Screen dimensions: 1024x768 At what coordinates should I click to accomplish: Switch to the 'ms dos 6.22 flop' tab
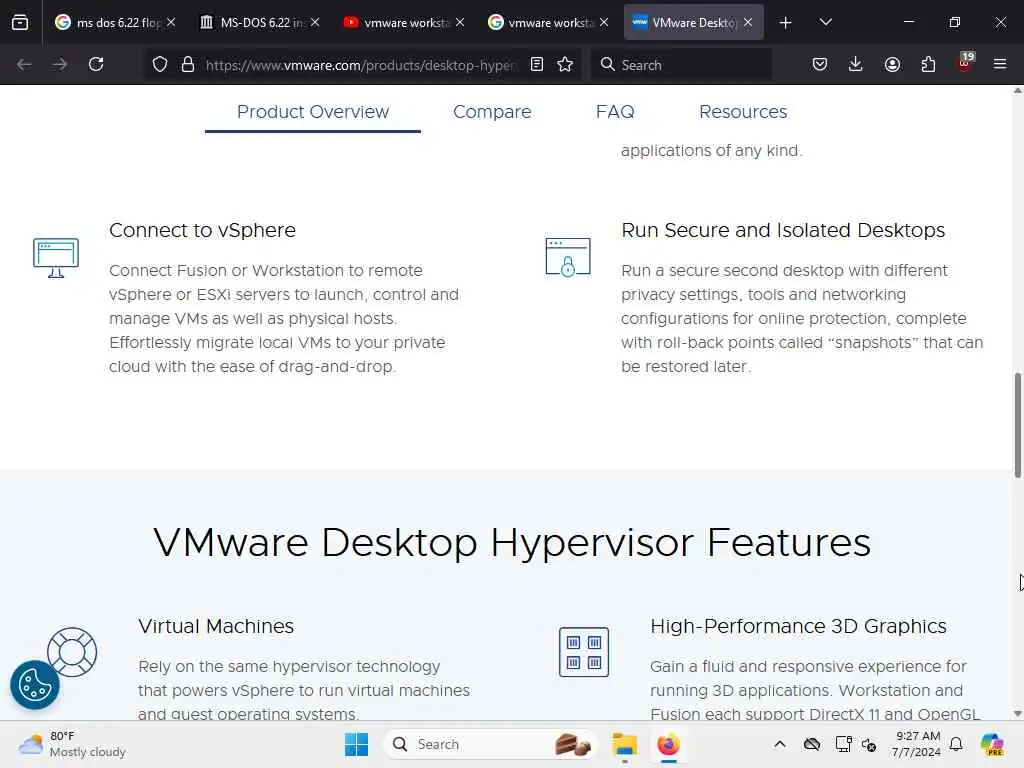[115, 22]
